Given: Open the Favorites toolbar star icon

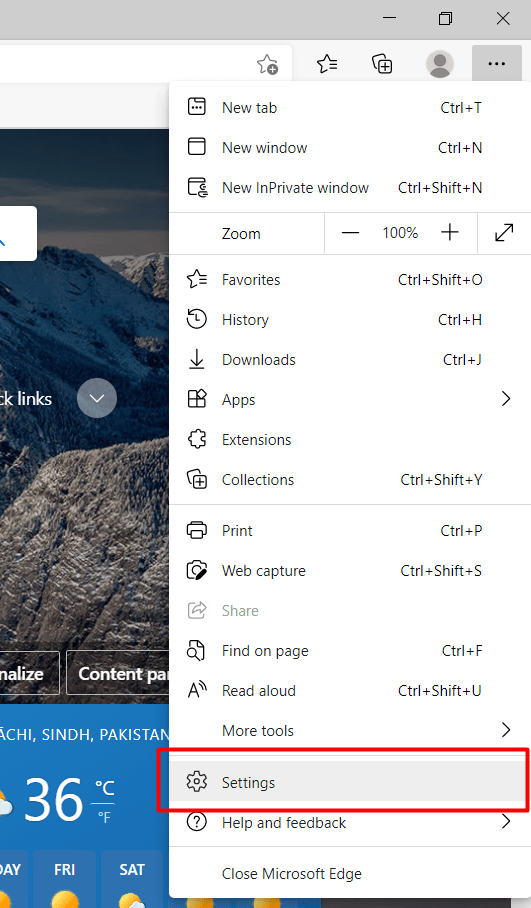Looking at the screenshot, I should tap(327, 64).
